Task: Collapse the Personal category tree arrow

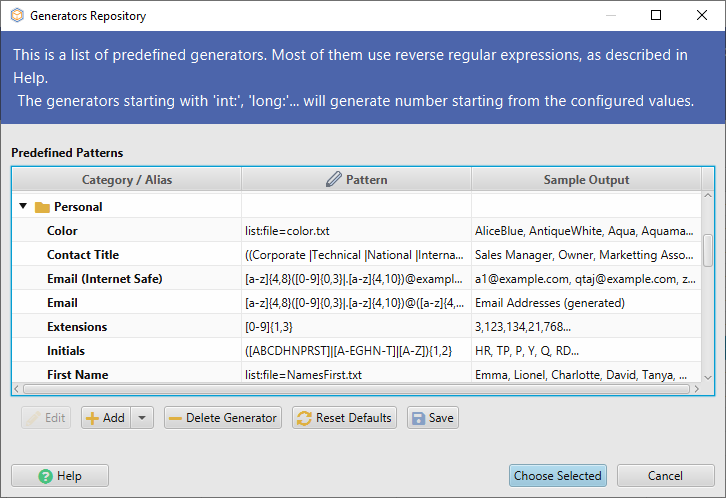Action: (x=23, y=207)
